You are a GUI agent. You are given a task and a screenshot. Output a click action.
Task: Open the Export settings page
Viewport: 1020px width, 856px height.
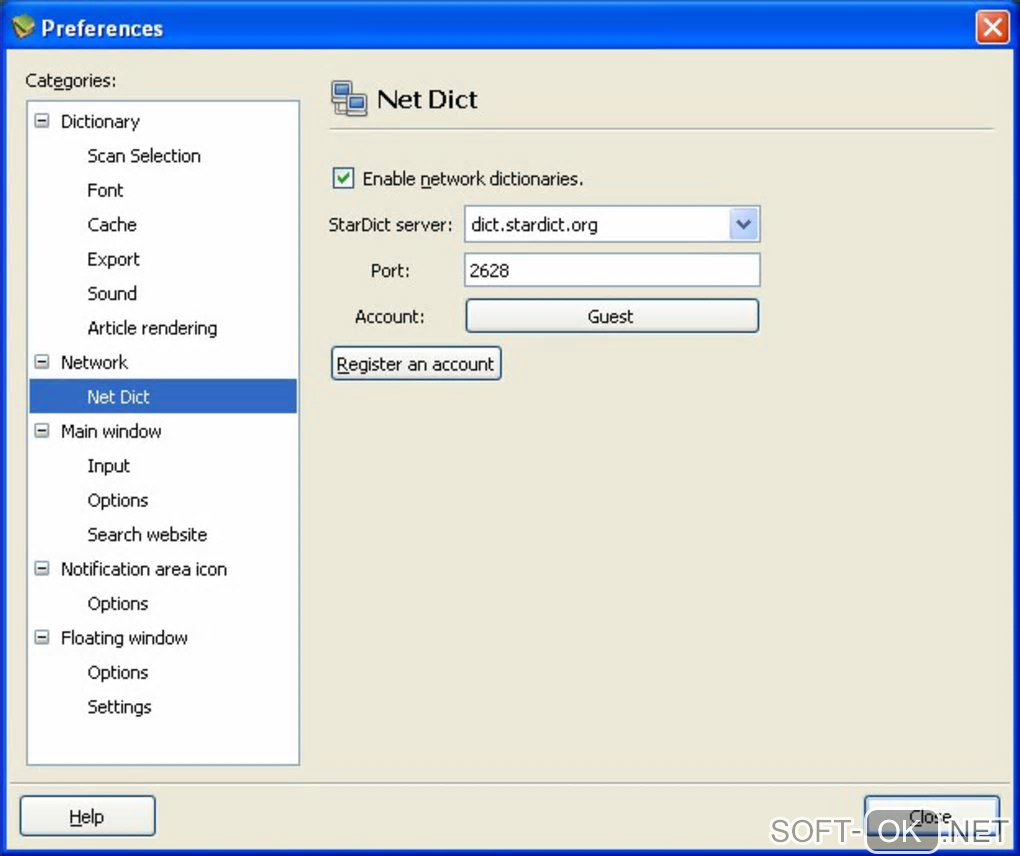pyautogui.click(x=113, y=260)
